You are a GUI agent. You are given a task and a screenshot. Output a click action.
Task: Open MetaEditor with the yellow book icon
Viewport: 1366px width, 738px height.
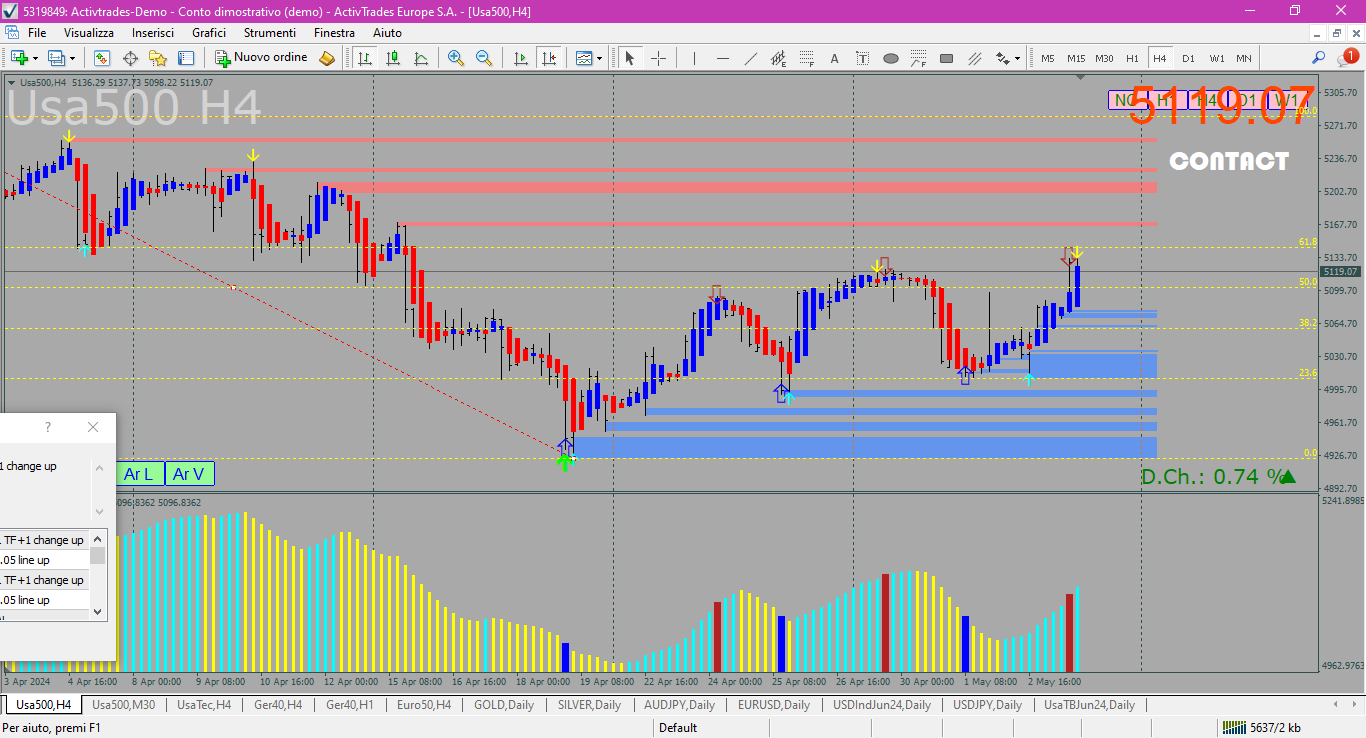[x=327, y=58]
